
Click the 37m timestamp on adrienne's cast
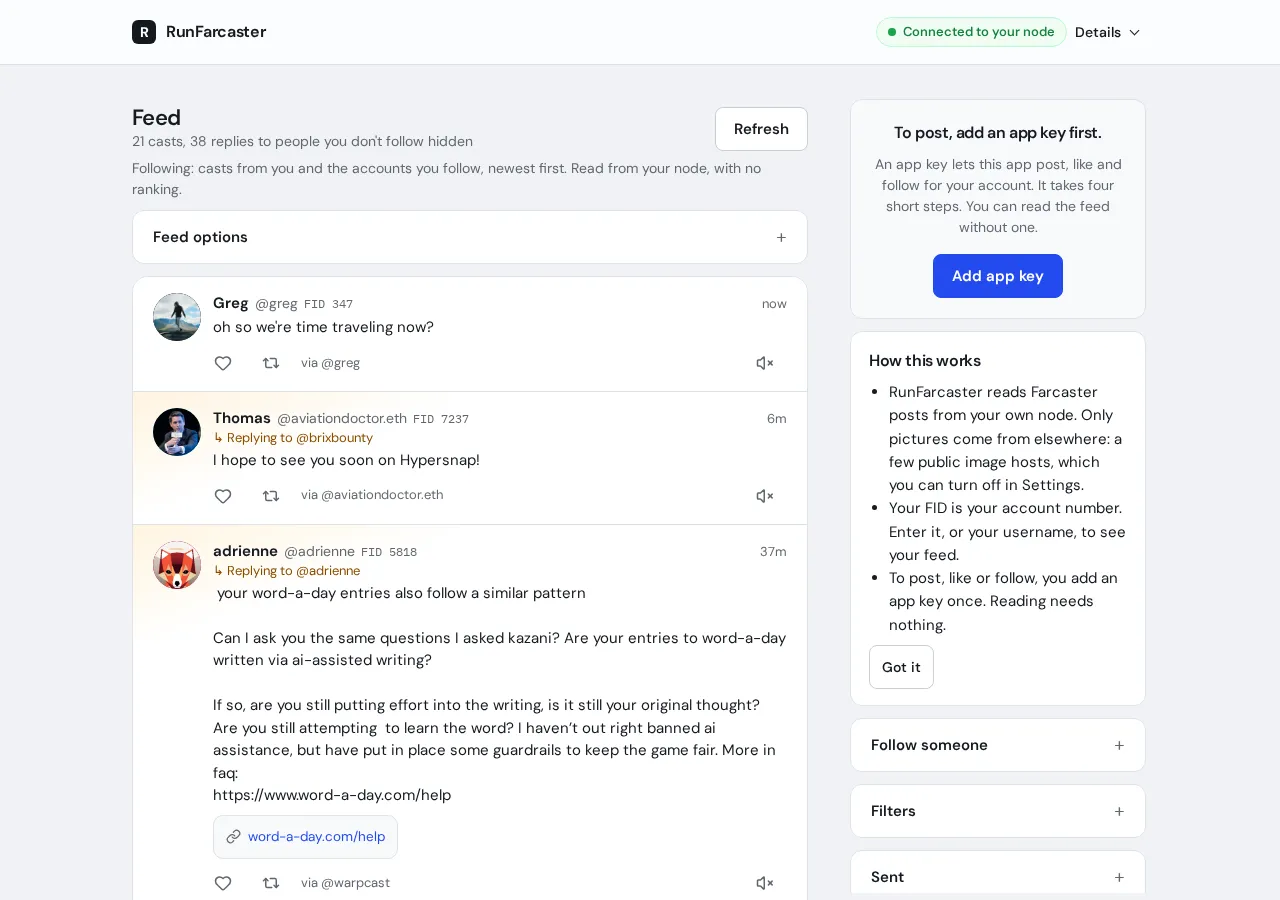click(773, 551)
